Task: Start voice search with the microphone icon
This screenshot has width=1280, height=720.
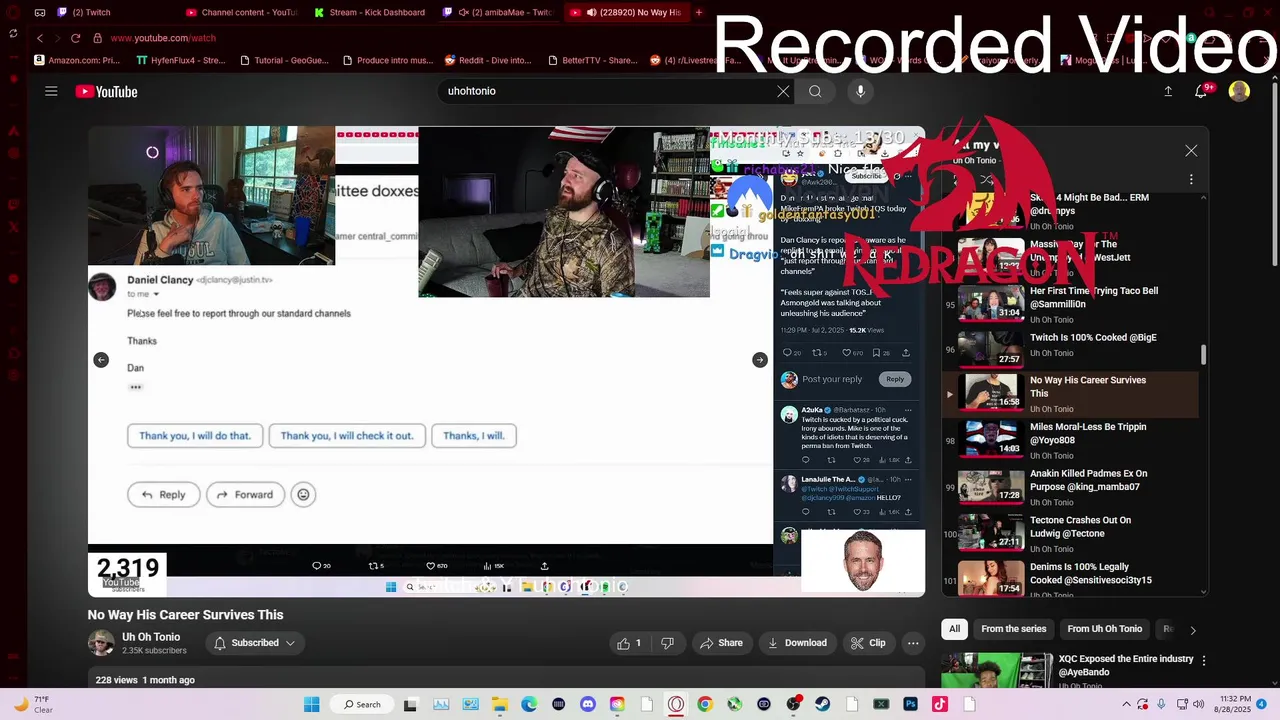Action: pos(860,91)
